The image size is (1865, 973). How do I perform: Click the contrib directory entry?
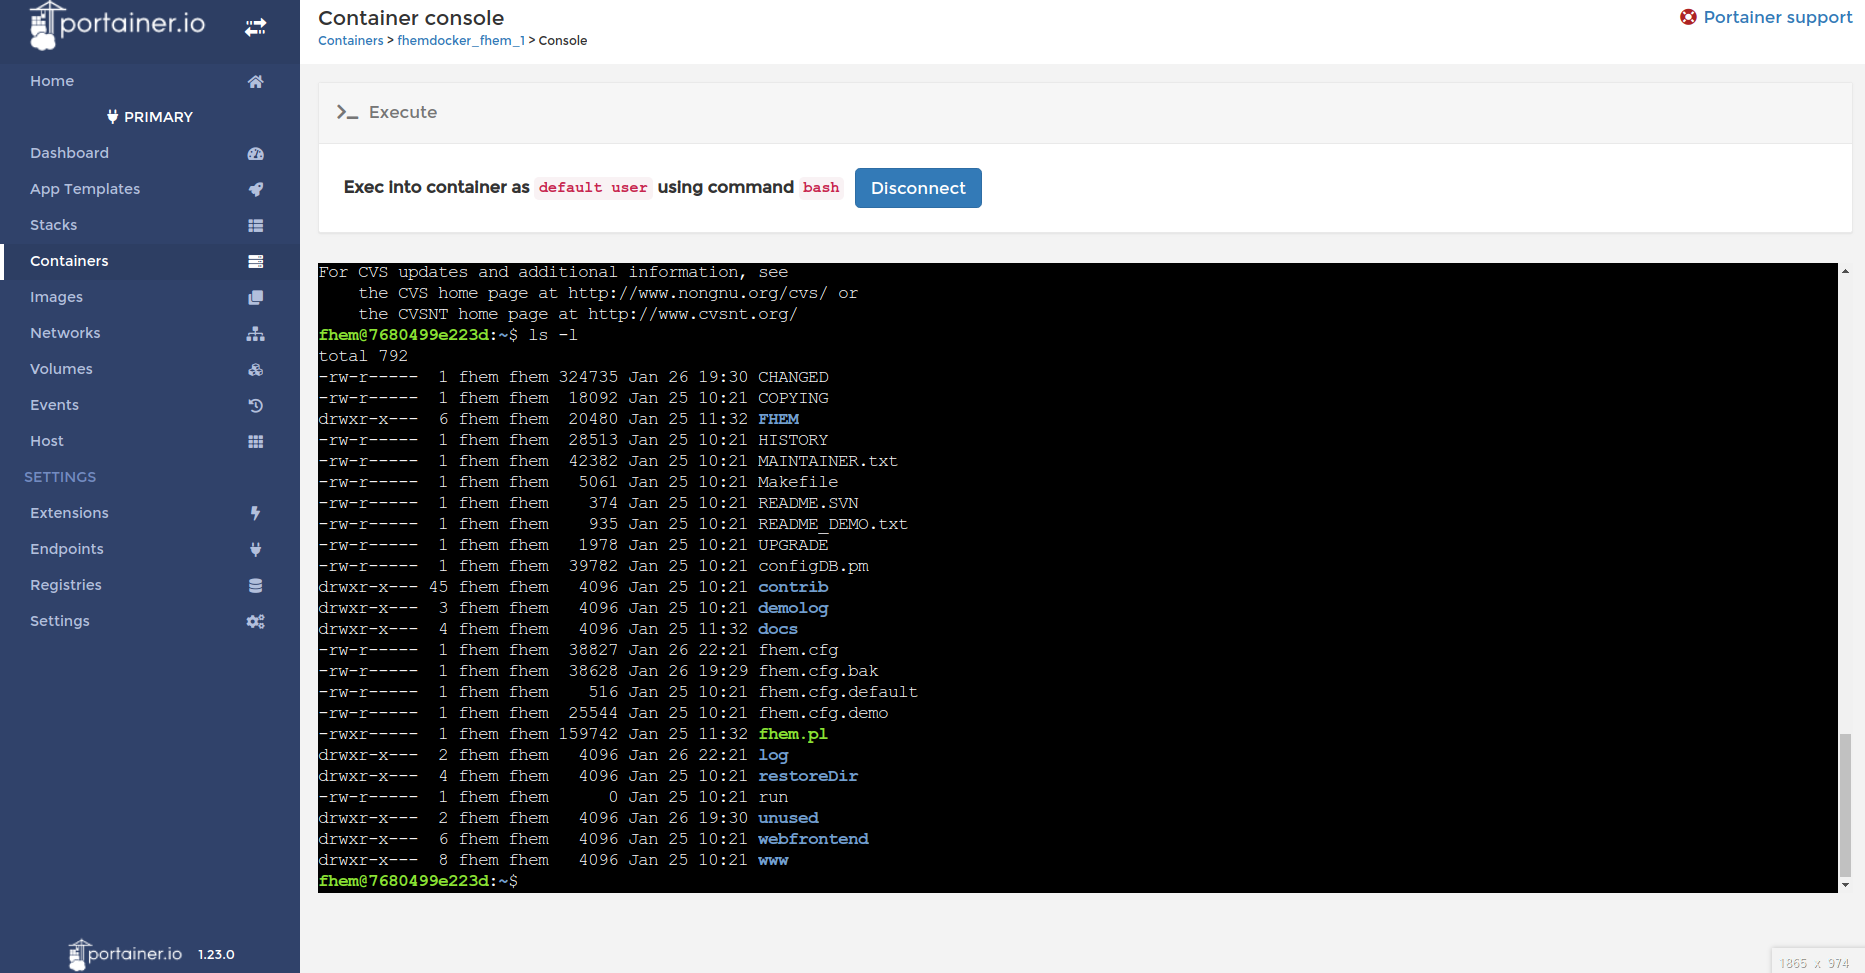793,587
